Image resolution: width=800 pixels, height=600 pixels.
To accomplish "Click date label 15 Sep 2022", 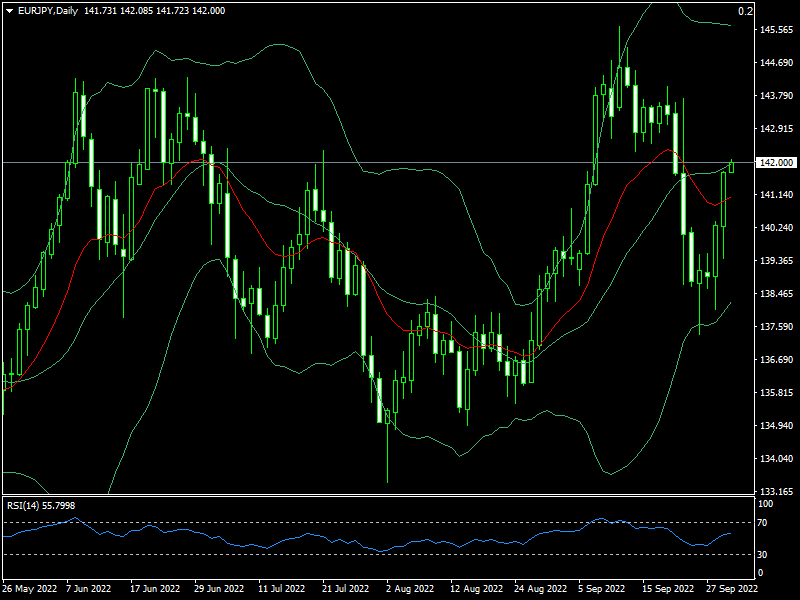I will [x=668, y=589].
